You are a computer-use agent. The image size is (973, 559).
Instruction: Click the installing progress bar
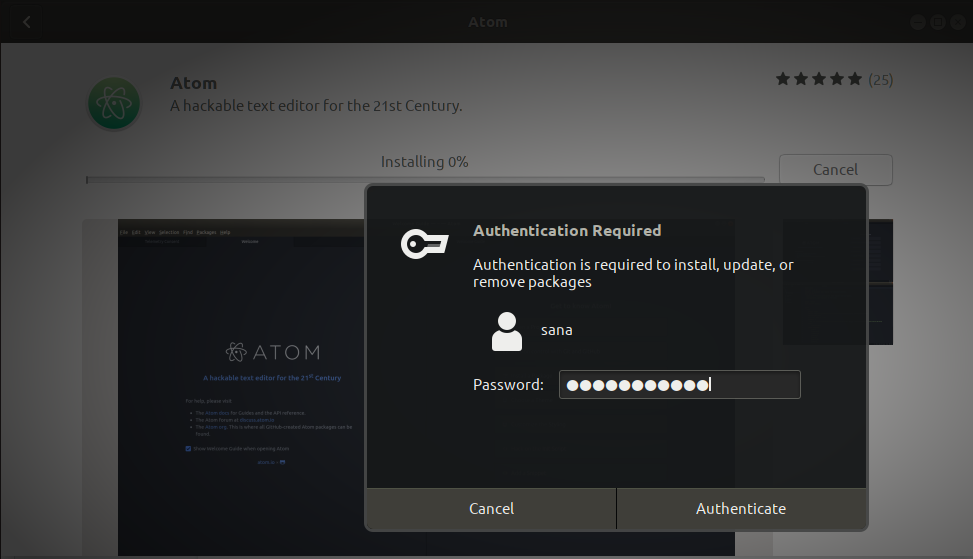pos(425,180)
